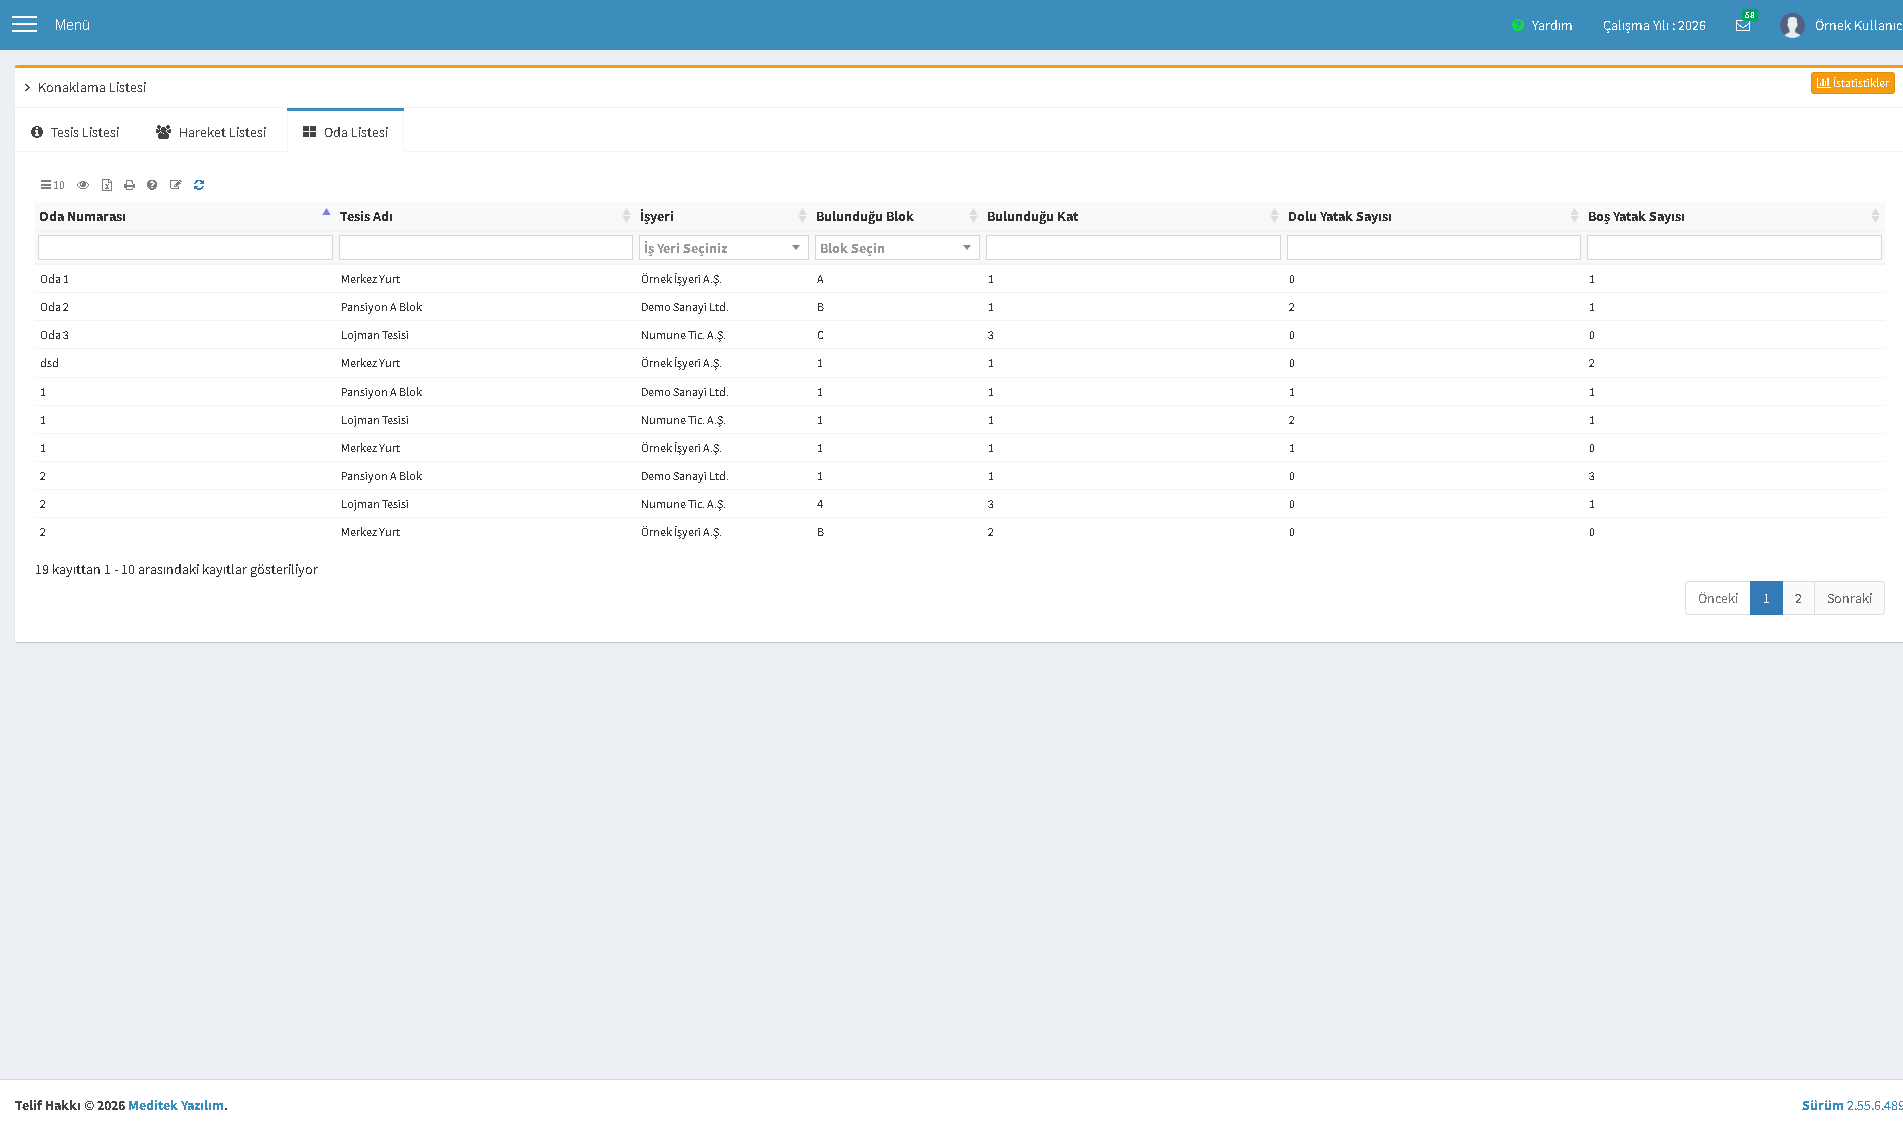Open the İş Yeri Seçiniz dropdown
Viewport: 1903px width, 1130px height.
[x=723, y=248]
